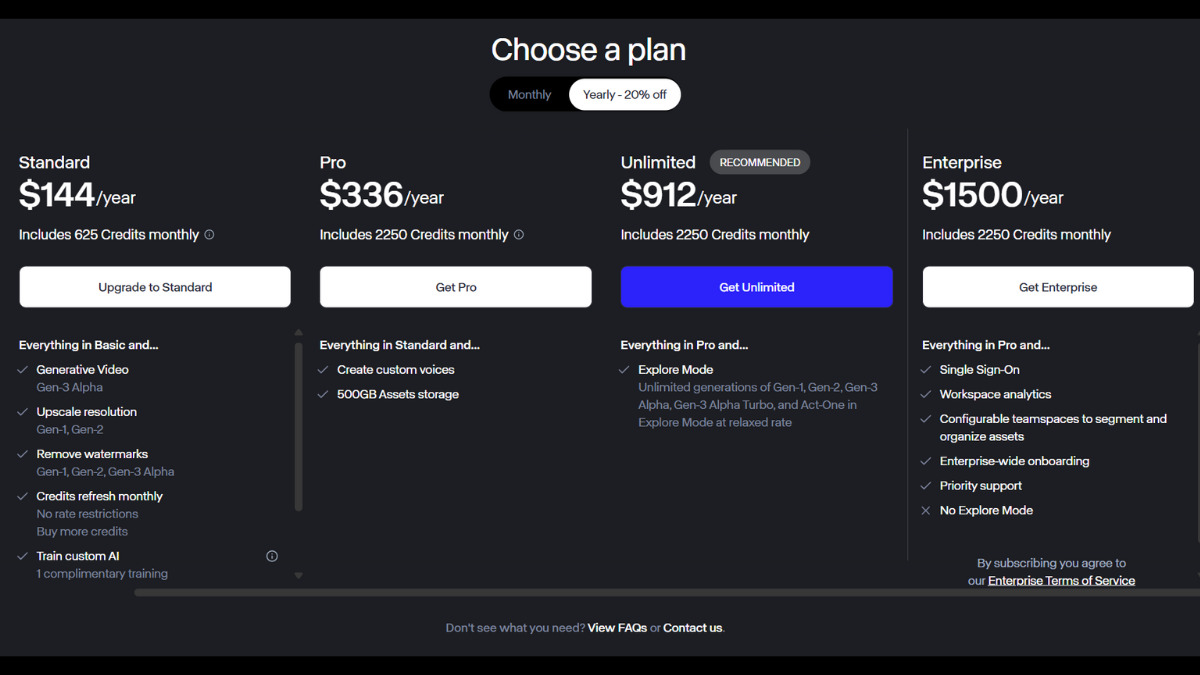This screenshot has width=1200, height=675.
Task: Click the horizontal scrollbar below the plans
Action: pos(667,592)
